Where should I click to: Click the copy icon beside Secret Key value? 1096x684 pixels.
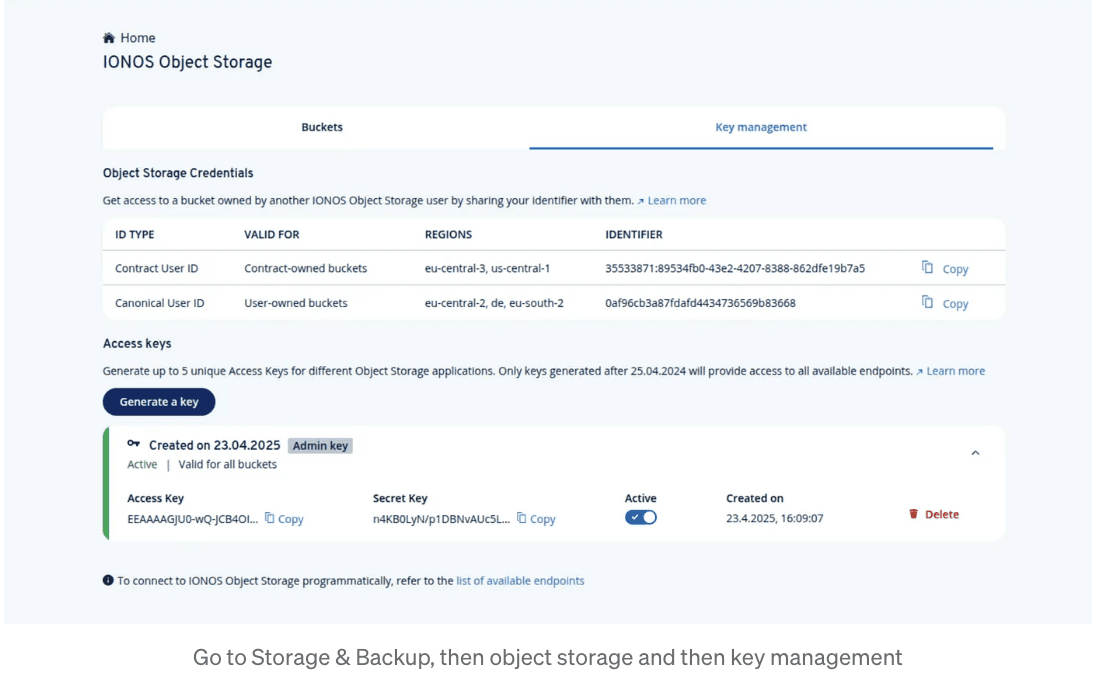click(x=521, y=518)
